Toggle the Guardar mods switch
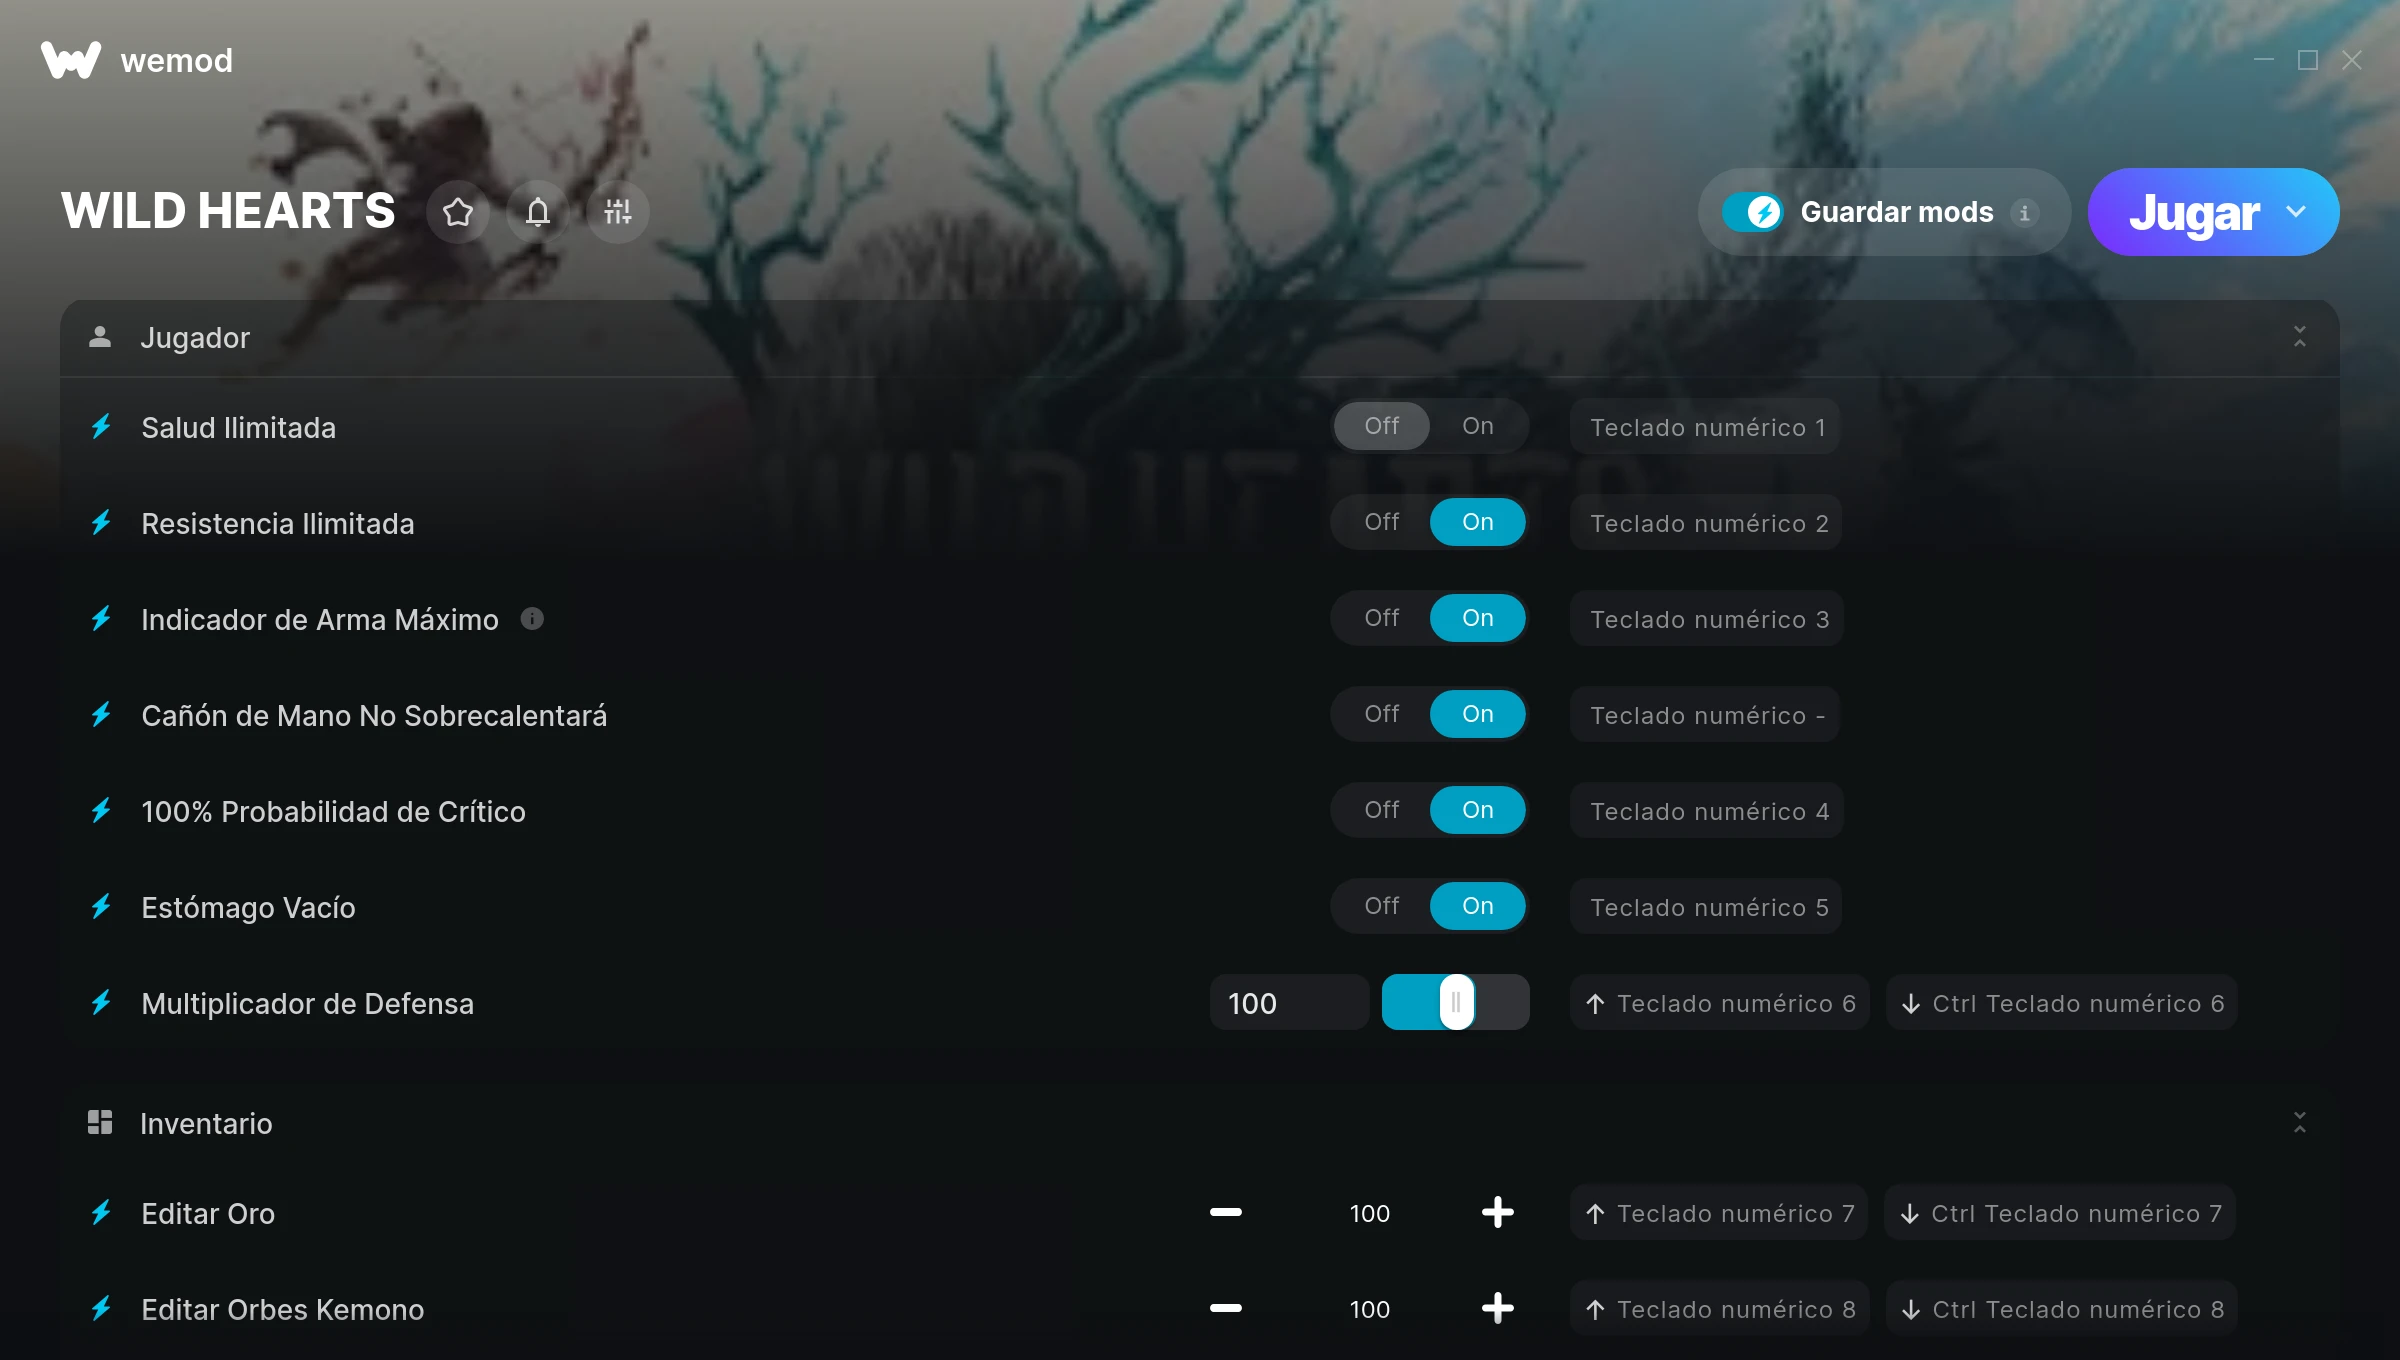 [x=1752, y=212]
